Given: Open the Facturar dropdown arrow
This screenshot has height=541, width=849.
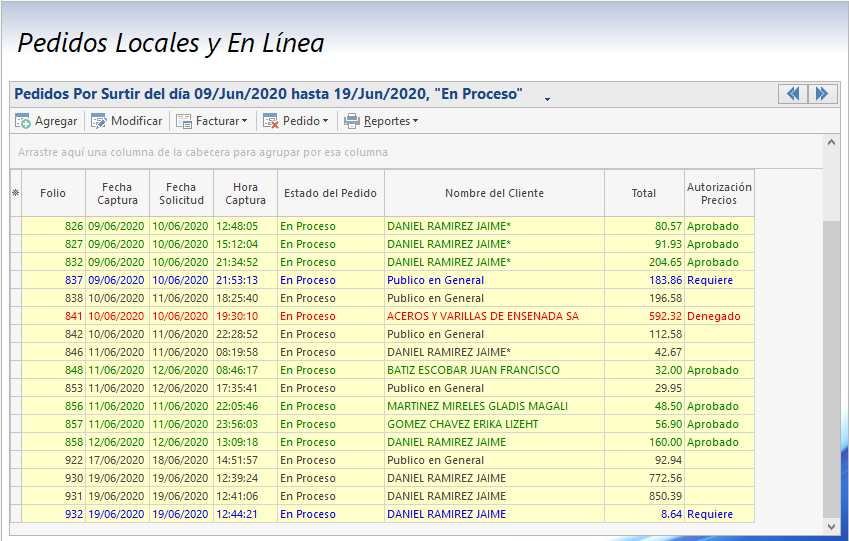Looking at the screenshot, I should coord(244,122).
